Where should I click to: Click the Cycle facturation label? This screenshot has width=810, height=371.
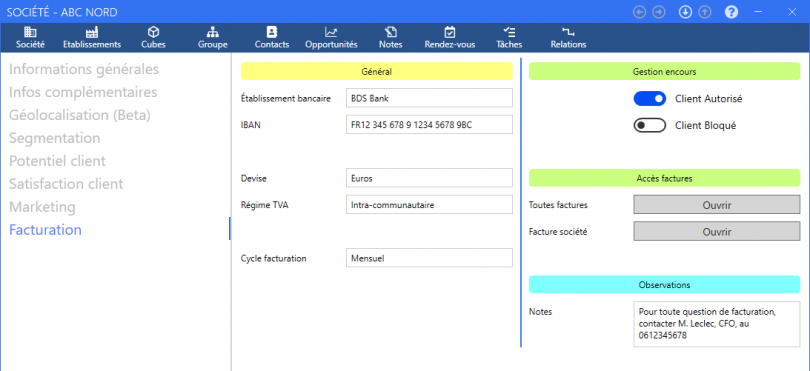point(274,258)
